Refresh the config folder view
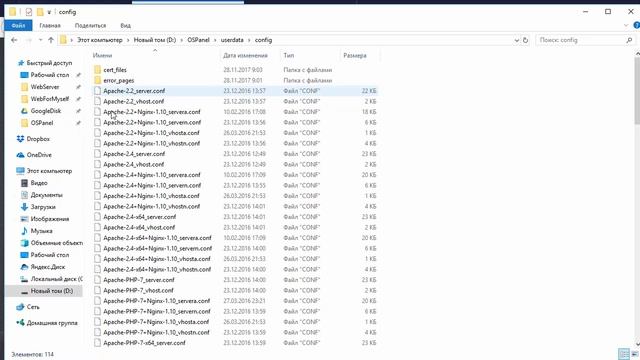The width and height of the screenshot is (640, 360). pos(525,40)
